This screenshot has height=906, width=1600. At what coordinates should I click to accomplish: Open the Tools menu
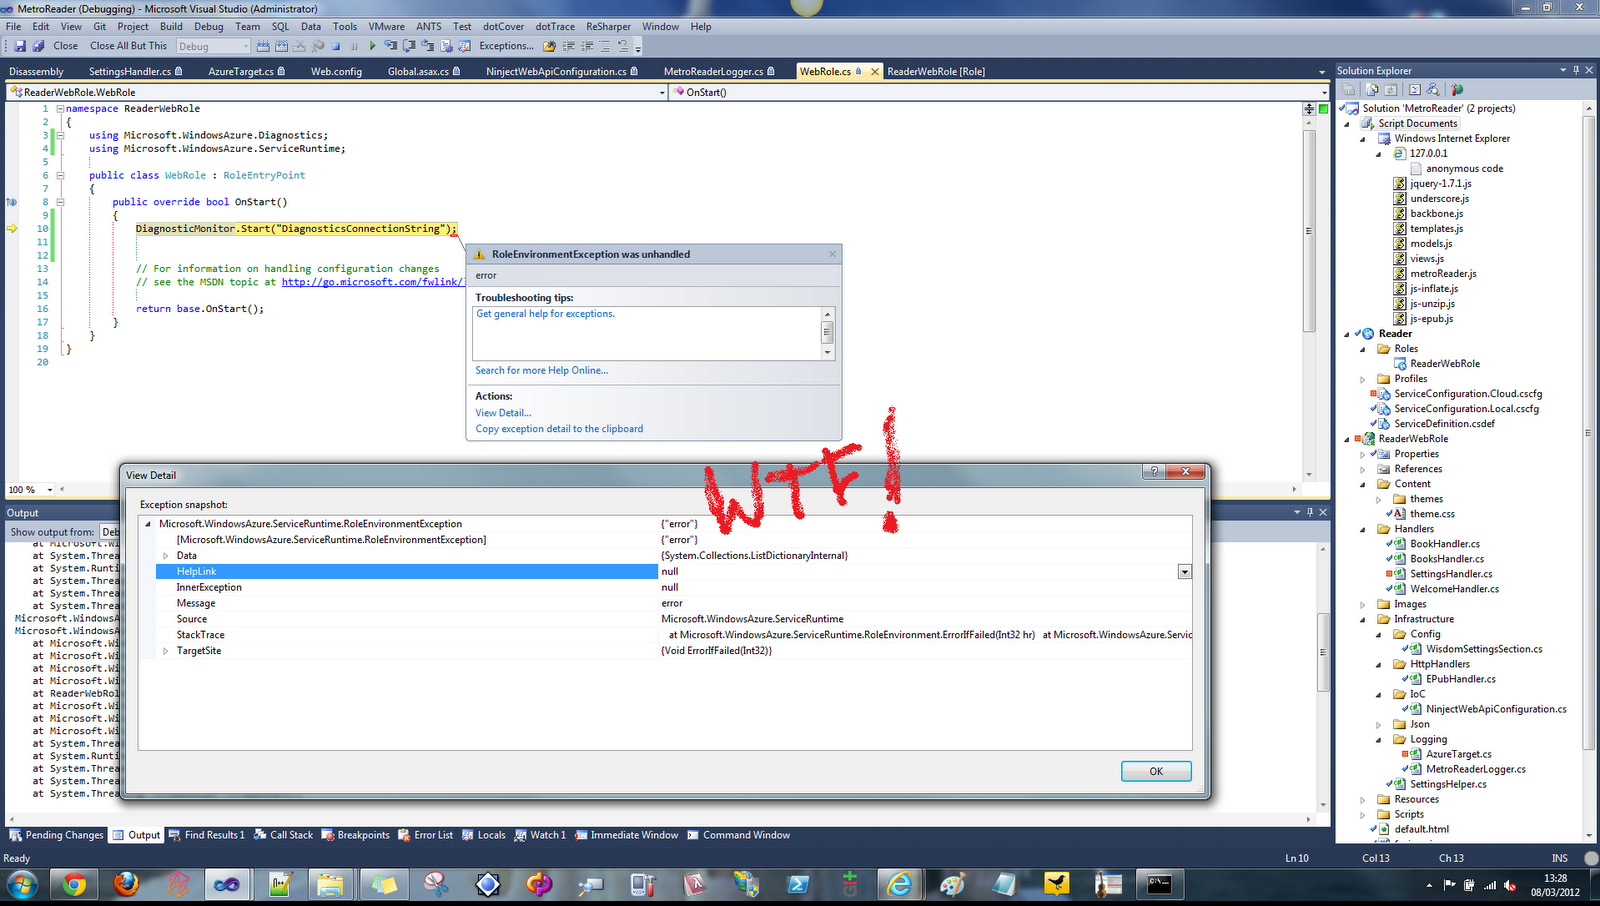345,27
